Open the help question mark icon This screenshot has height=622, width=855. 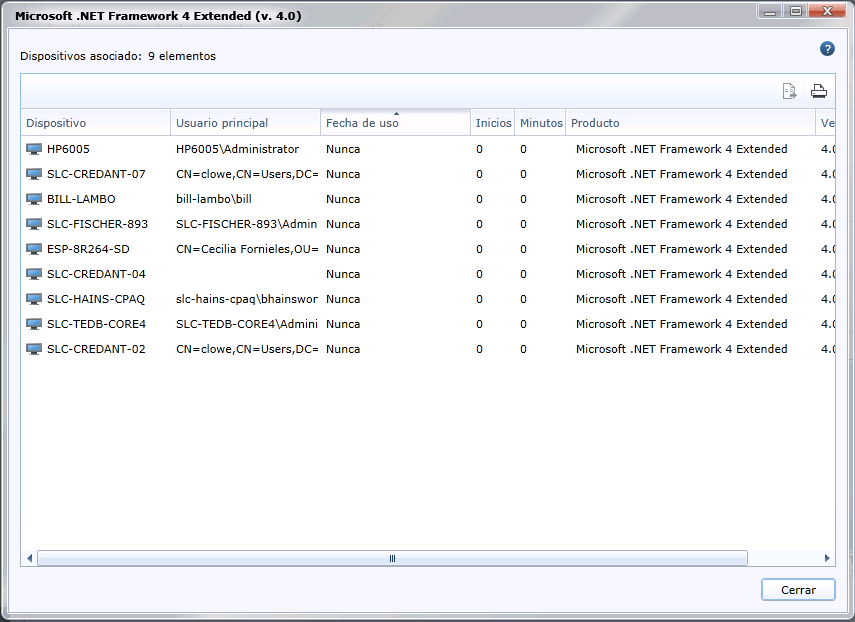click(x=827, y=49)
